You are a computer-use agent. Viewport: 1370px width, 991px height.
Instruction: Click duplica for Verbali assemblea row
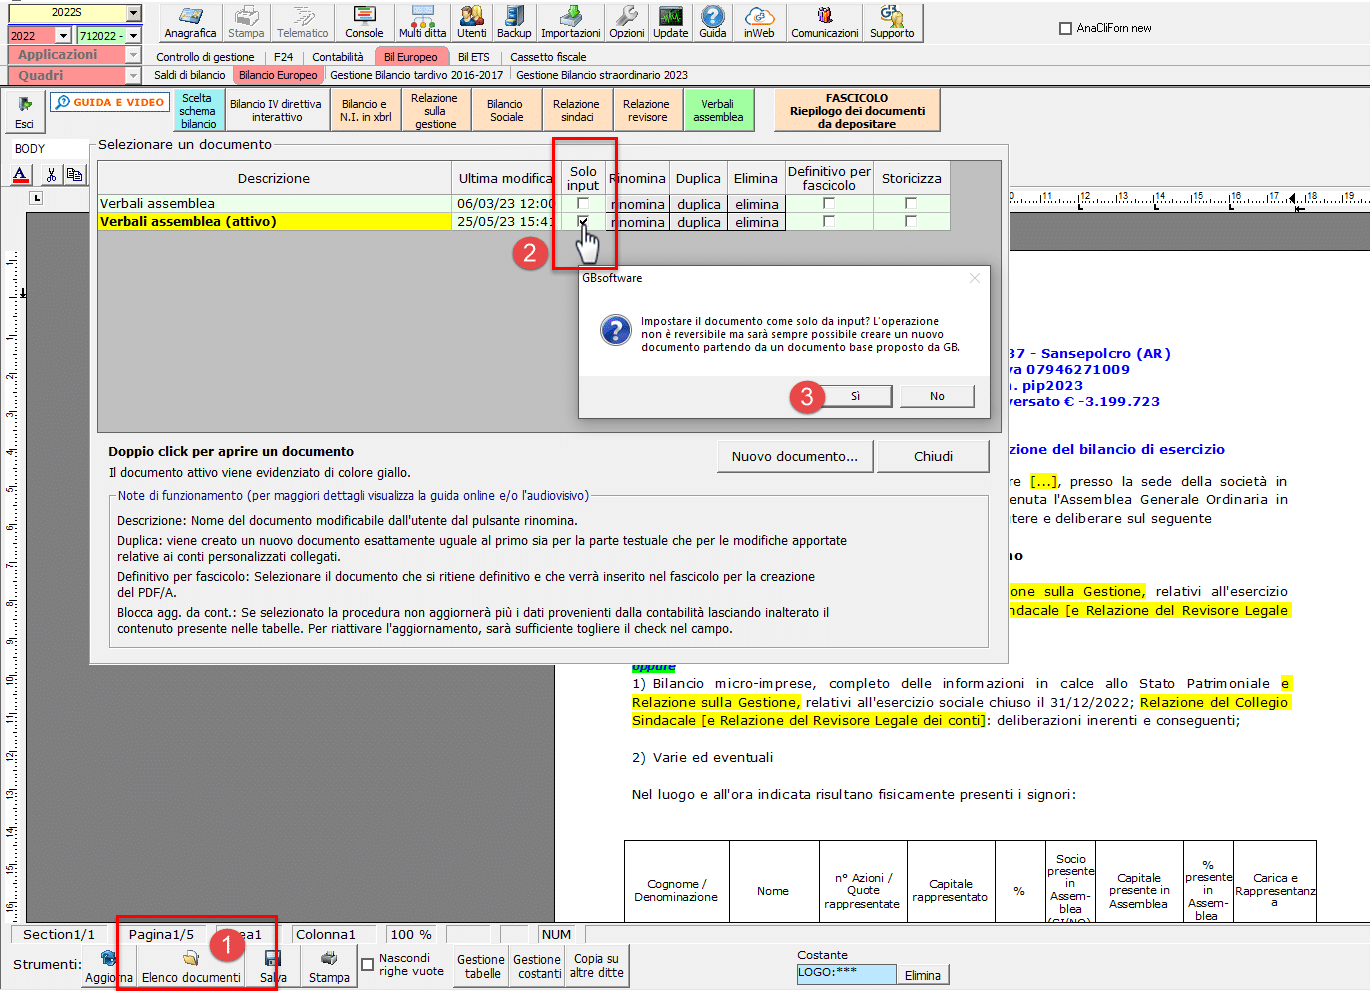tap(698, 204)
